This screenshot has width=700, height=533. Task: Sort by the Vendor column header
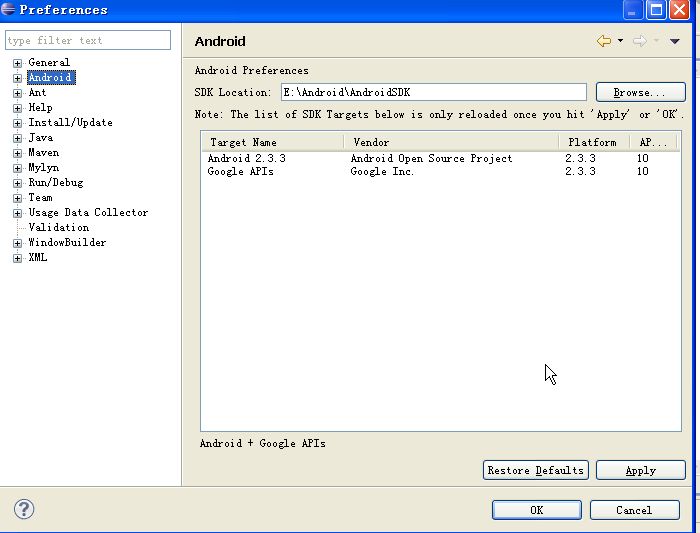click(451, 142)
